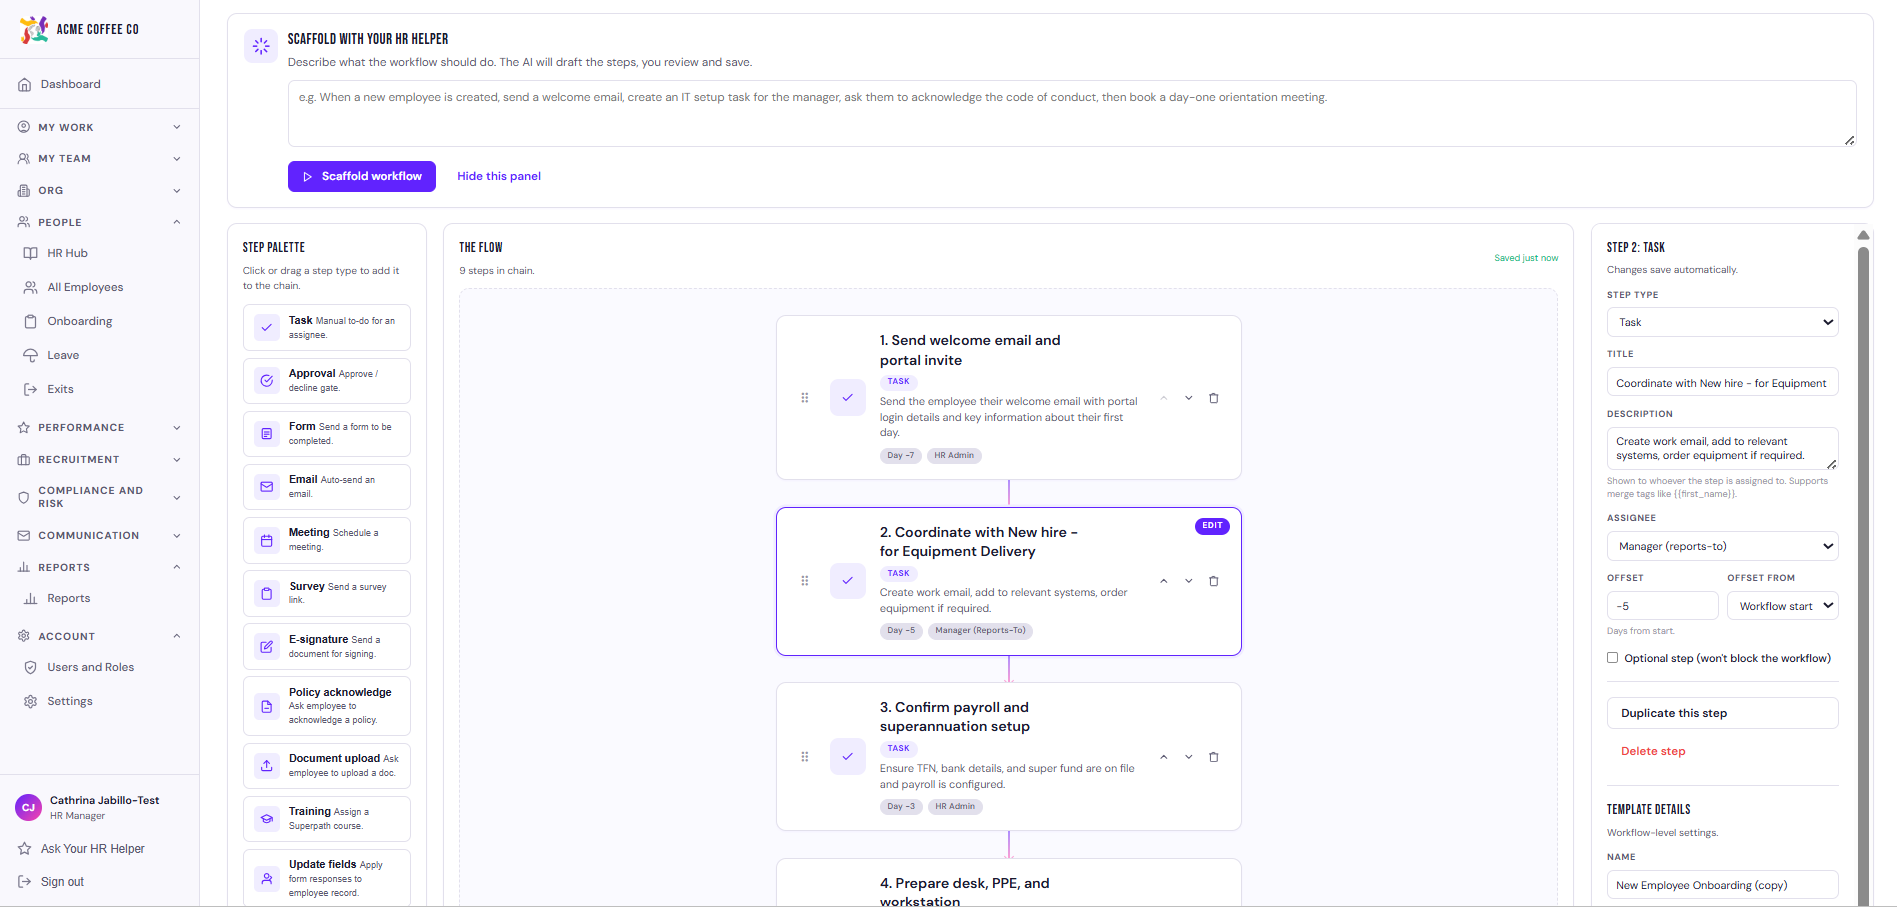Open the Assignee dropdown

click(x=1722, y=546)
